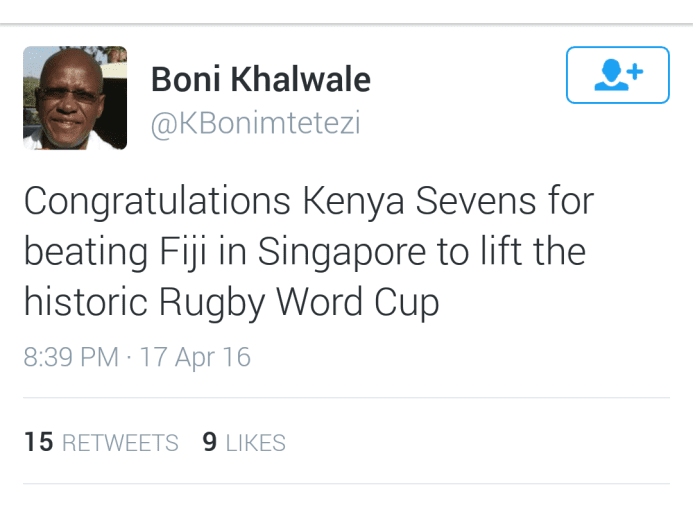Click the word Singapore in the tweet
The width and height of the screenshot is (693, 510).
[342, 252]
